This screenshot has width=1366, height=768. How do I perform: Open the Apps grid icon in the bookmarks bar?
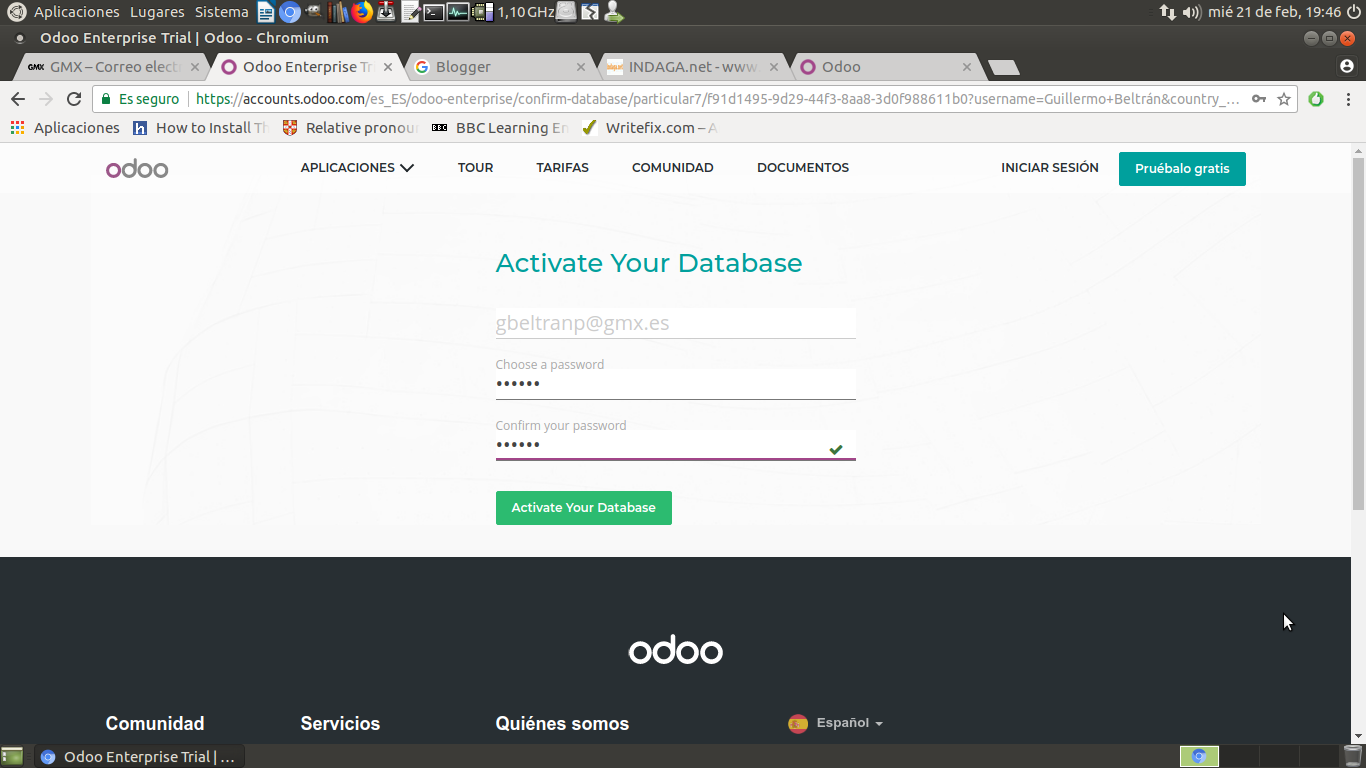(x=17, y=128)
